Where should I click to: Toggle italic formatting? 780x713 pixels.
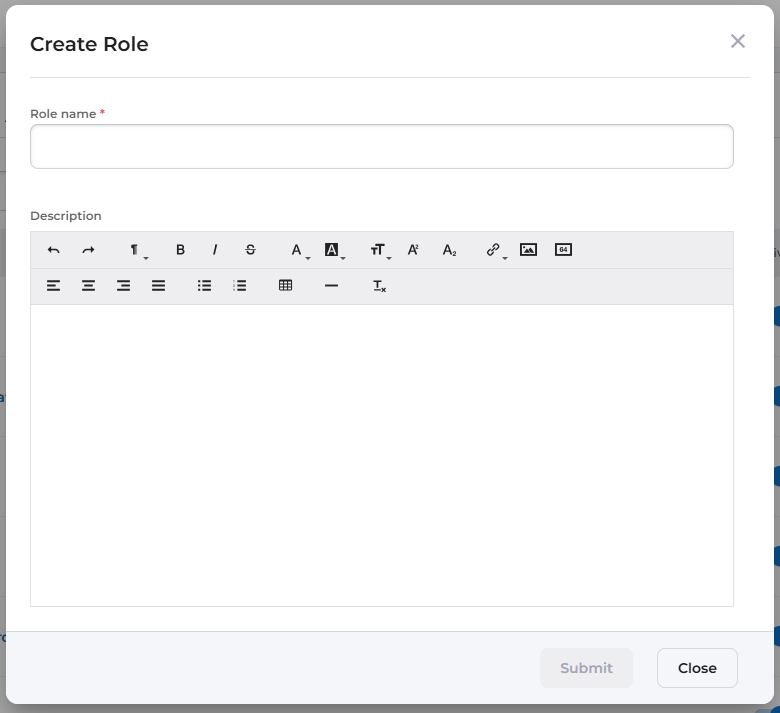(x=214, y=250)
